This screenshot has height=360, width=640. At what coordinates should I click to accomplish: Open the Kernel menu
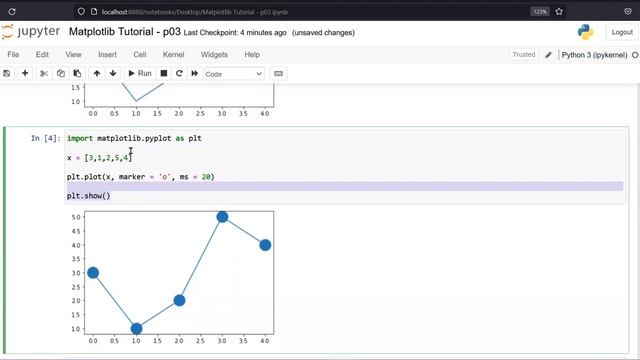[x=173, y=55]
